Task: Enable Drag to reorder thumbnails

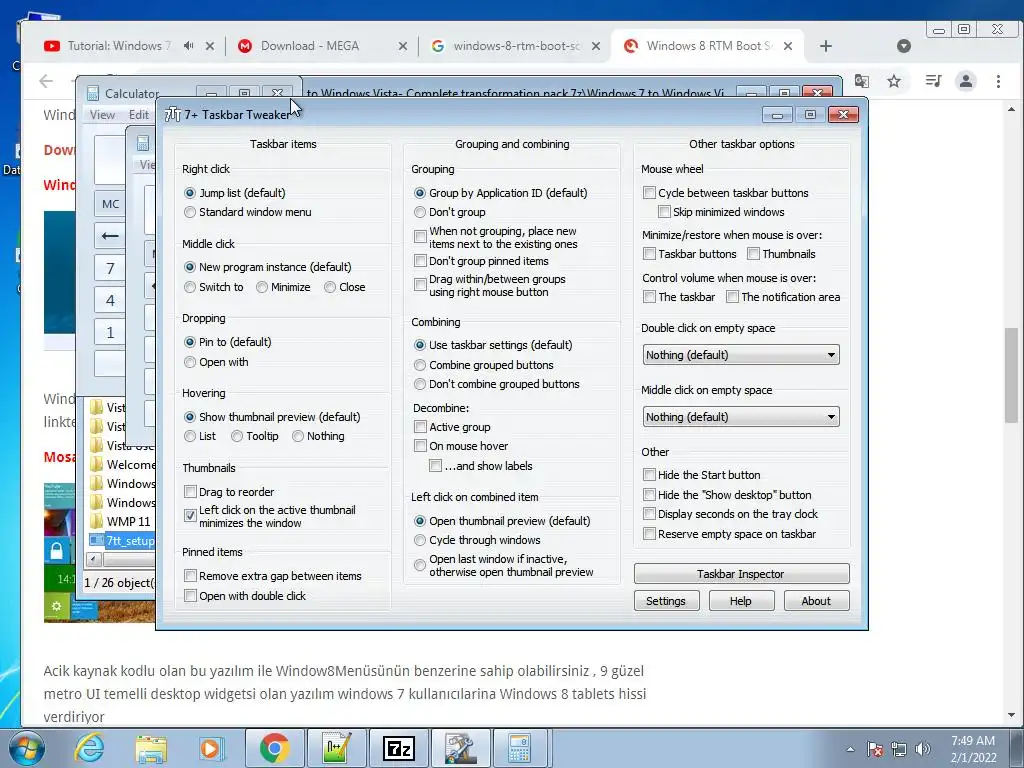Action: pos(190,492)
